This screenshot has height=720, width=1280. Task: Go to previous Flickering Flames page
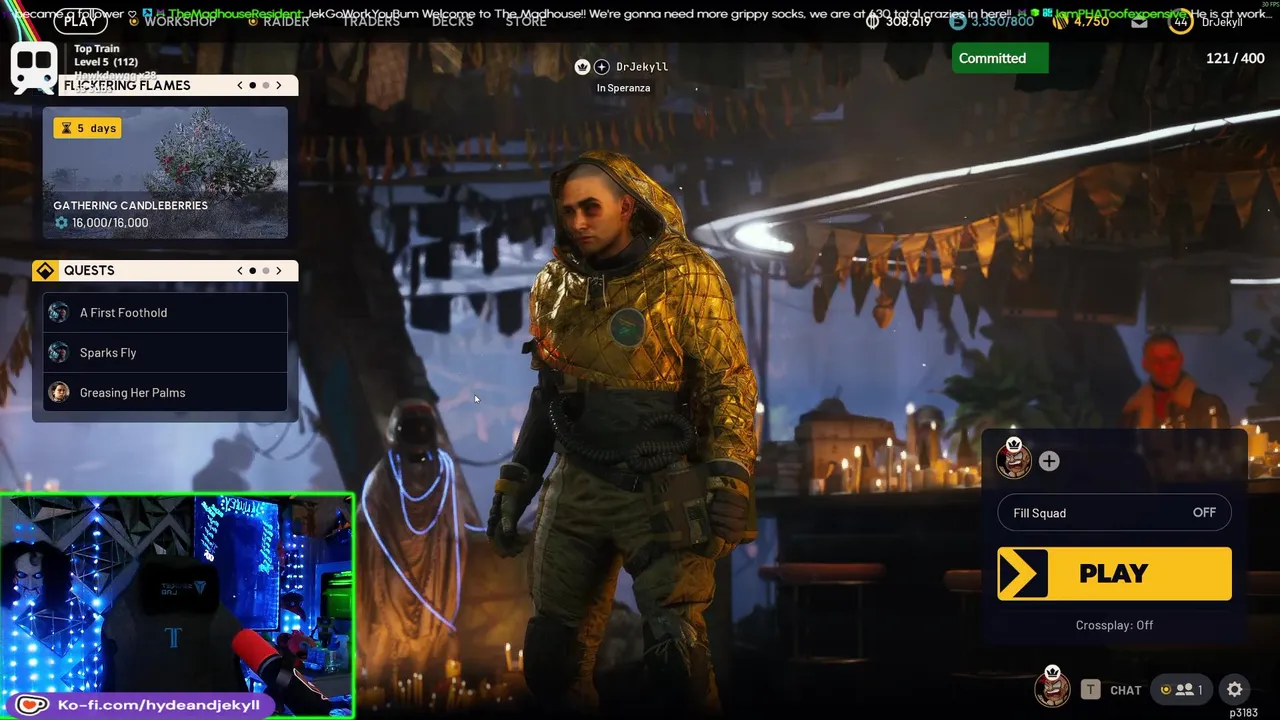[x=240, y=85]
